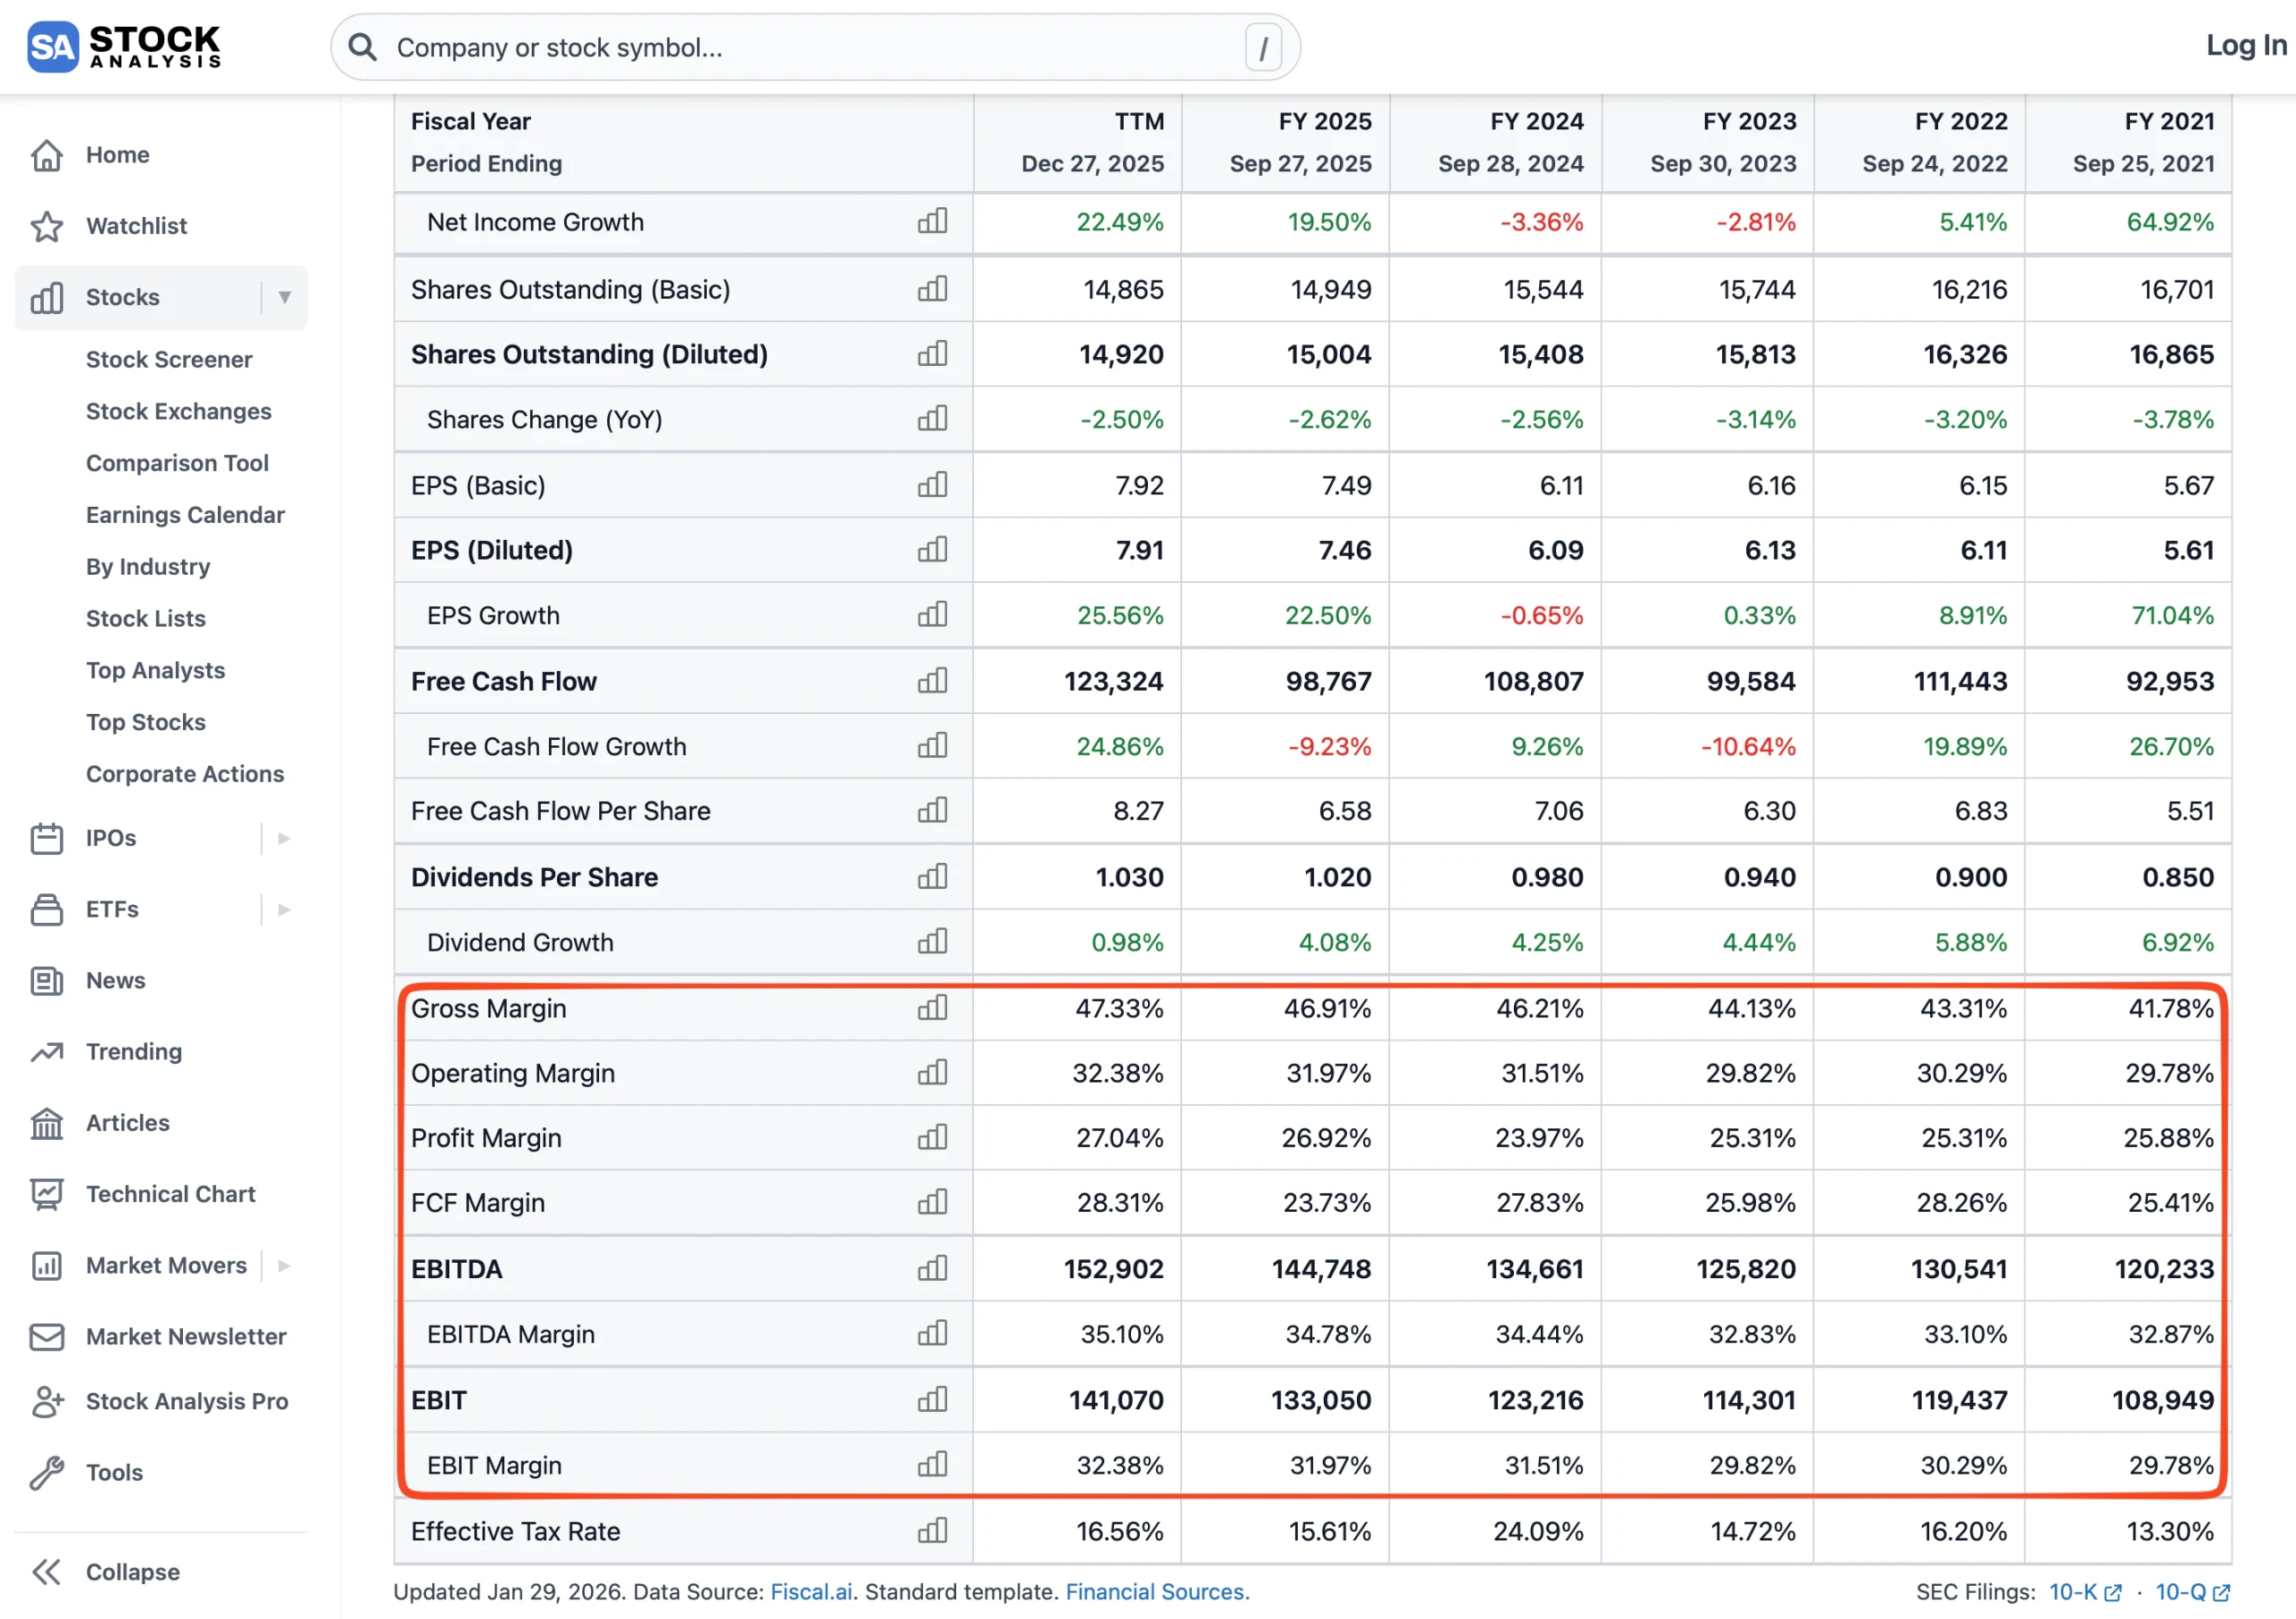Image resolution: width=2296 pixels, height=1619 pixels.
Task: Click Log In button
Action: [2245, 45]
